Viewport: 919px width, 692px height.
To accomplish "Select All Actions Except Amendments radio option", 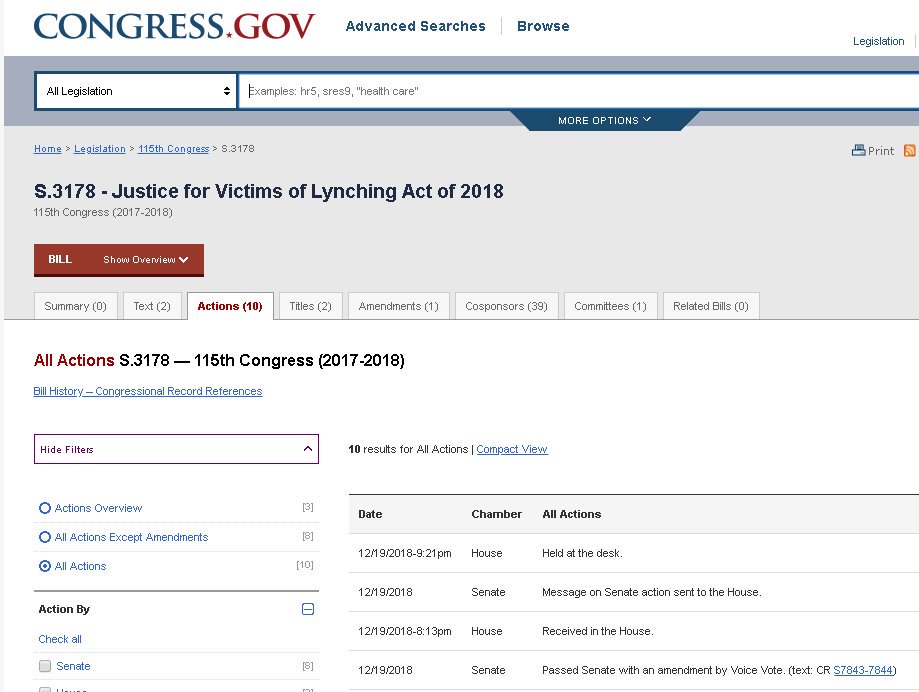I will coord(45,537).
